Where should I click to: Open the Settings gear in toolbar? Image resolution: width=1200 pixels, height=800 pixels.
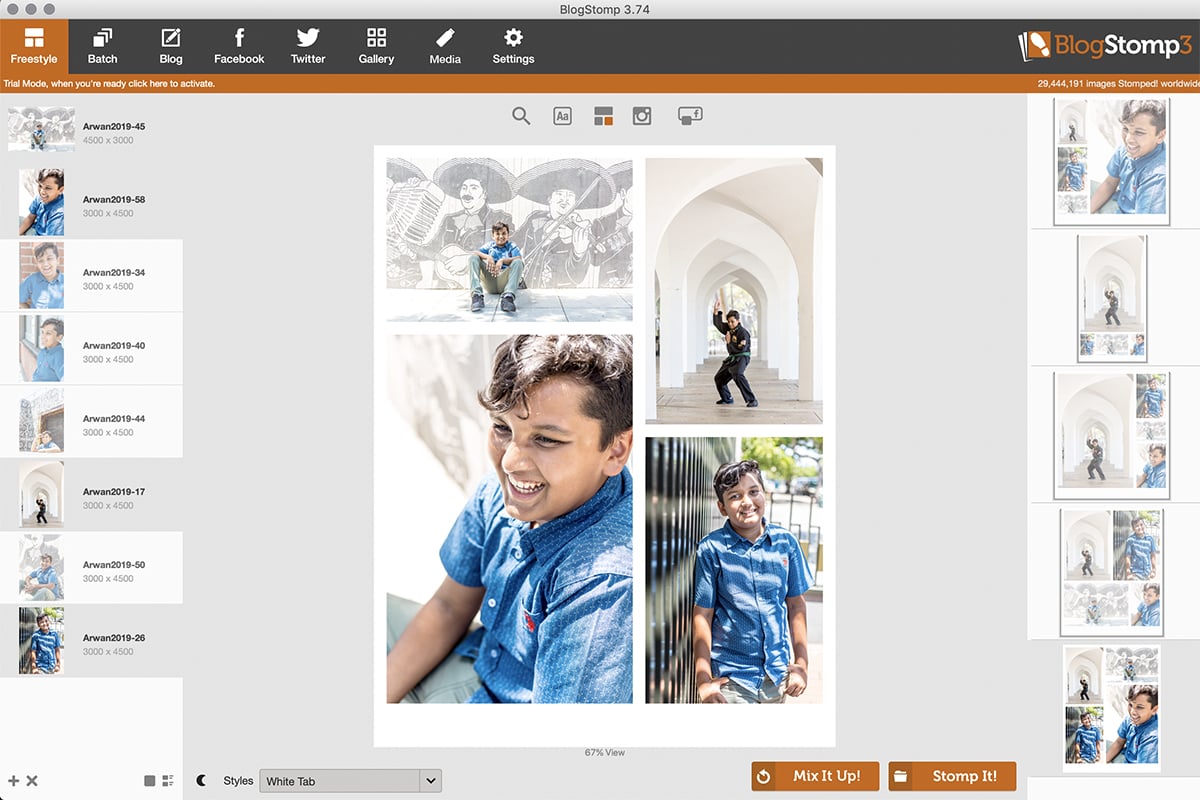click(513, 46)
